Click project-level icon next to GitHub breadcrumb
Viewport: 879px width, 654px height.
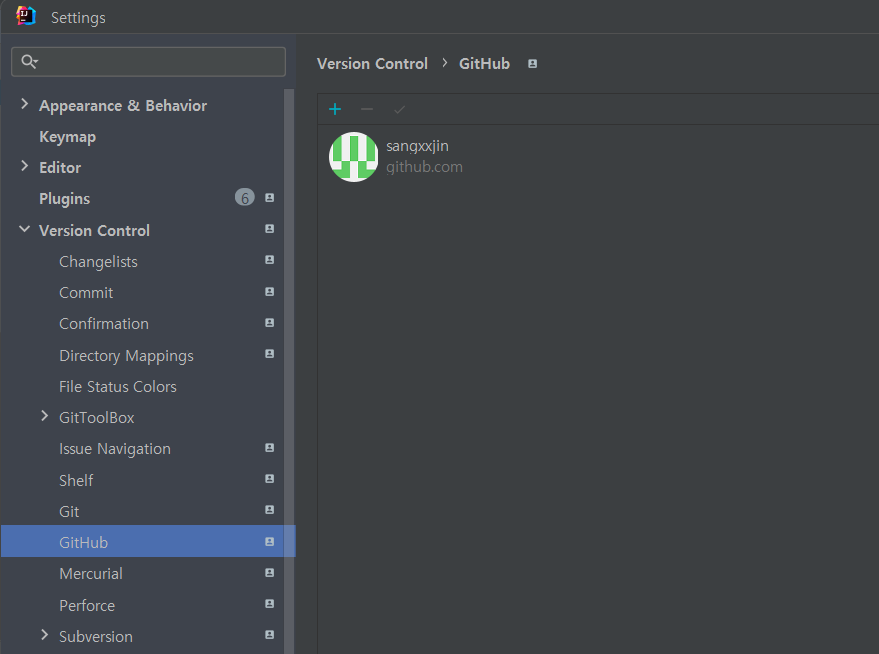(532, 64)
